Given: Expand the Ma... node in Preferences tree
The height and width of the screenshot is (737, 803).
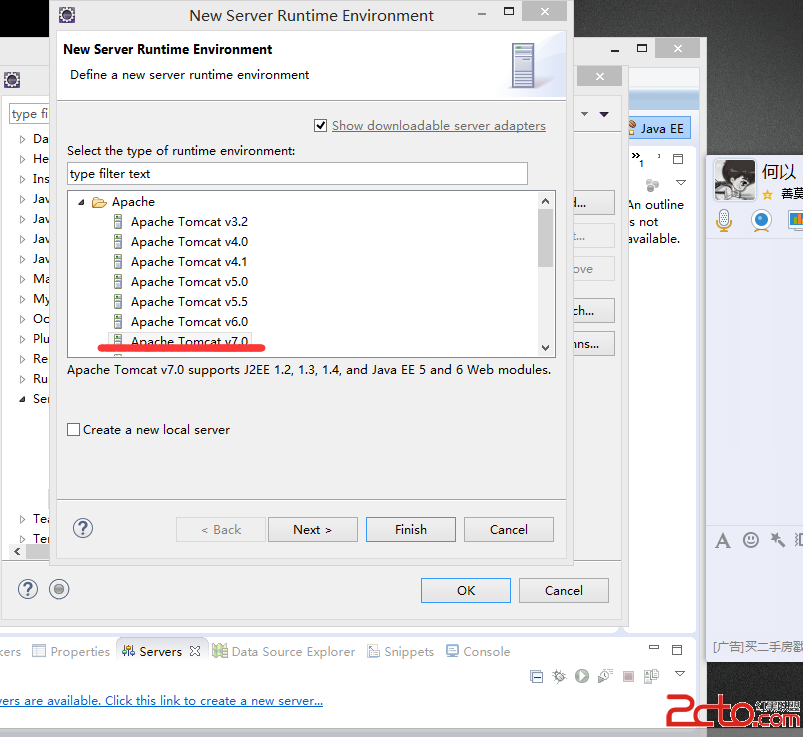Looking at the screenshot, I should (x=22, y=279).
